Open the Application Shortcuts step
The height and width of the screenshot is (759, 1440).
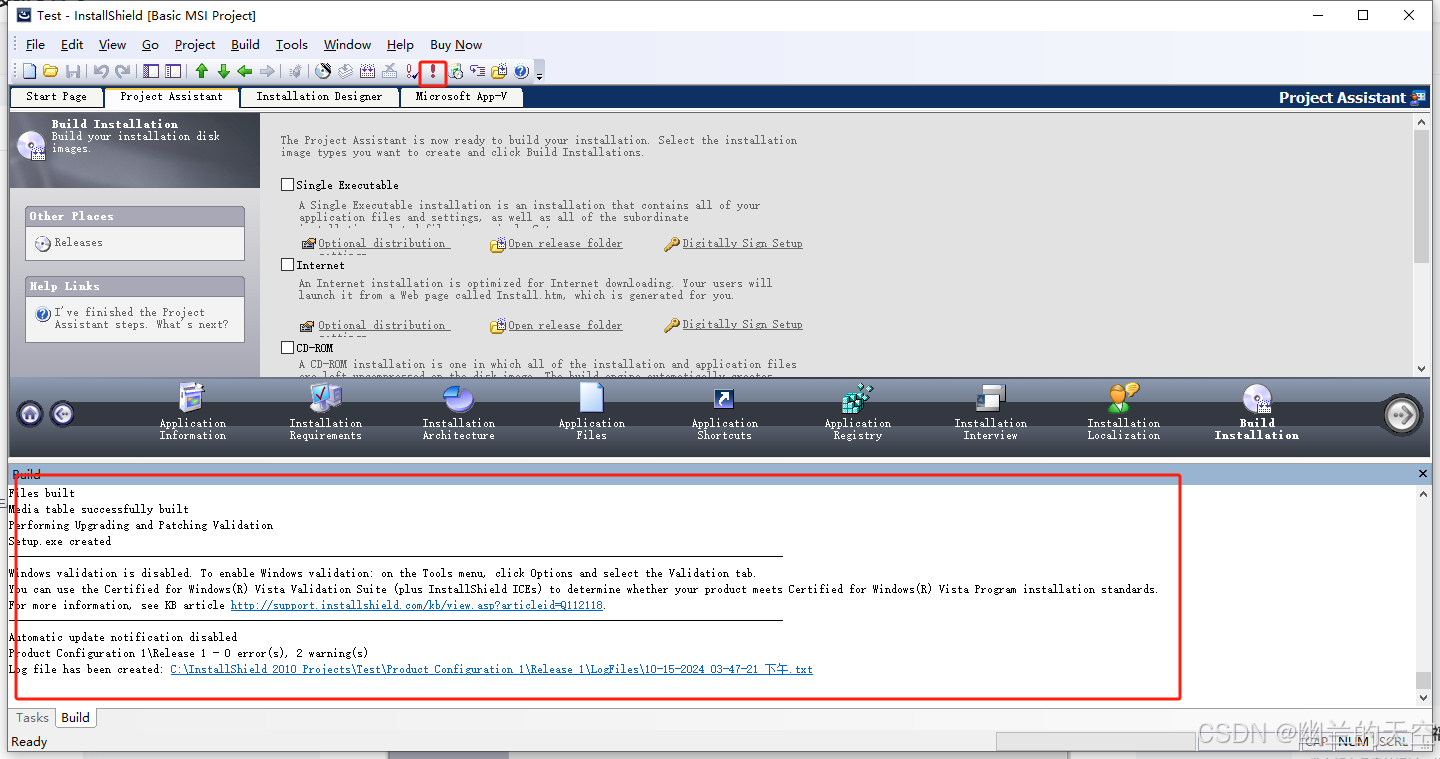point(725,412)
